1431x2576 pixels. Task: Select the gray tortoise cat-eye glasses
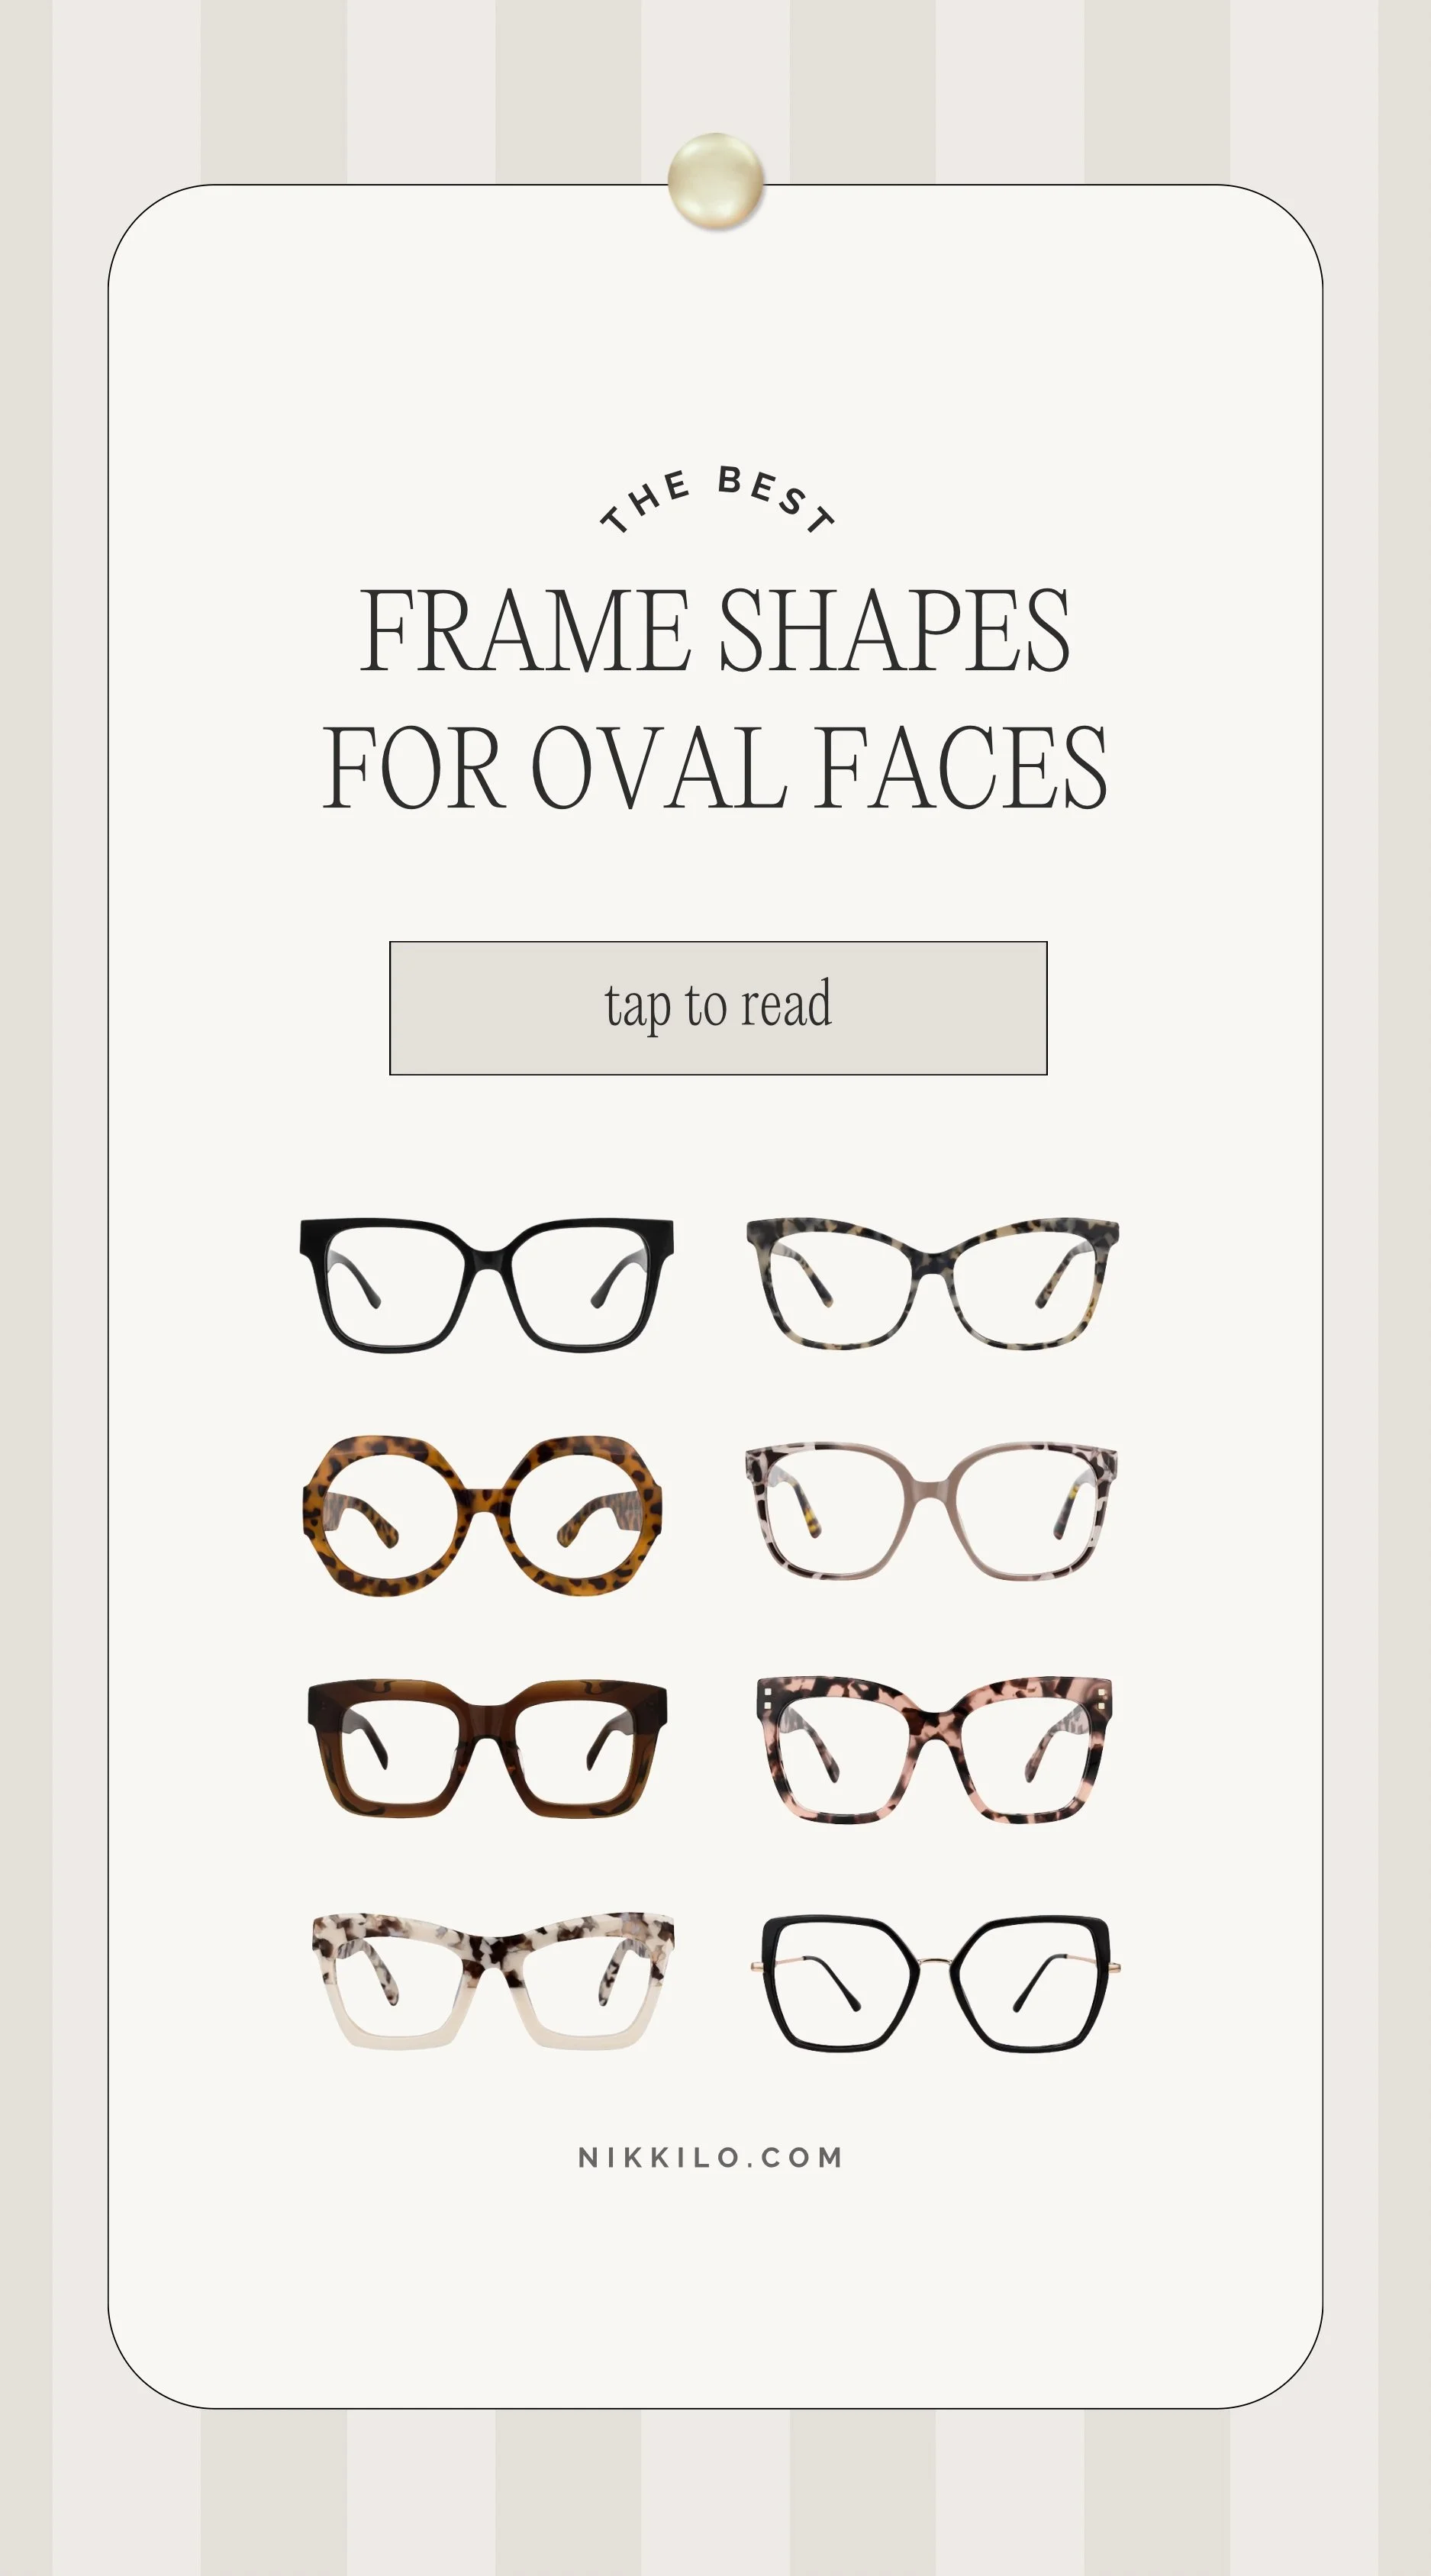point(932,1283)
